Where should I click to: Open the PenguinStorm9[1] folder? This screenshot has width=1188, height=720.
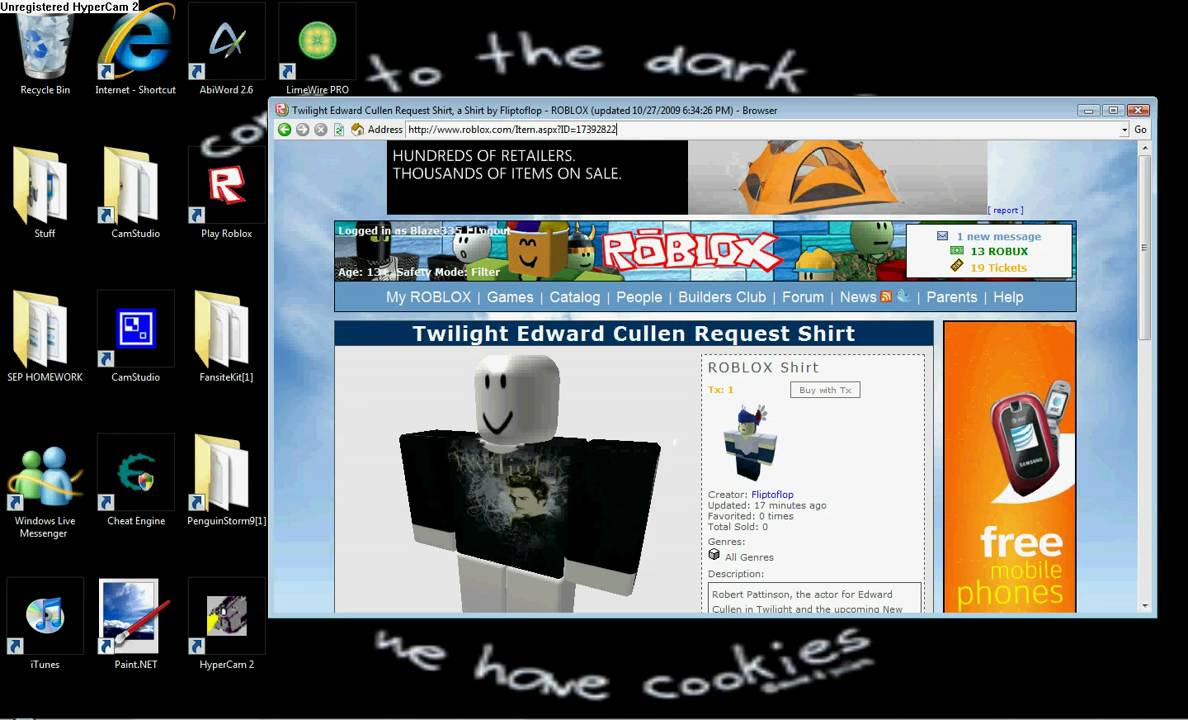click(x=227, y=481)
